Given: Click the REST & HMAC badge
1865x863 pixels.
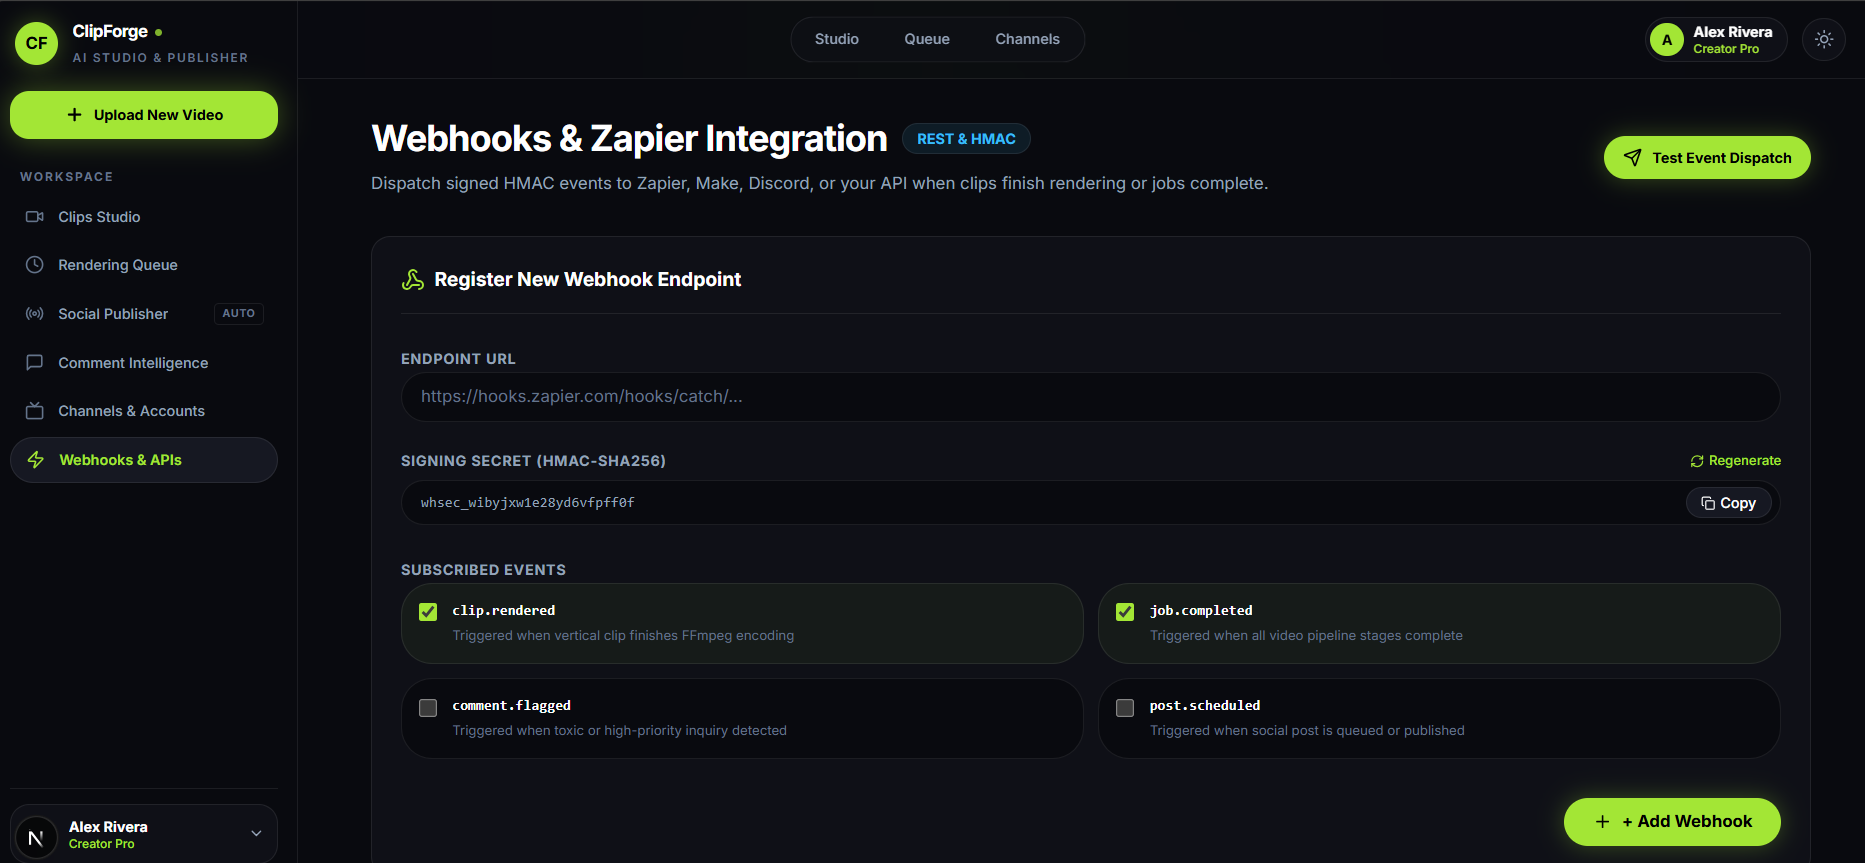Looking at the screenshot, I should [x=966, y=139].
